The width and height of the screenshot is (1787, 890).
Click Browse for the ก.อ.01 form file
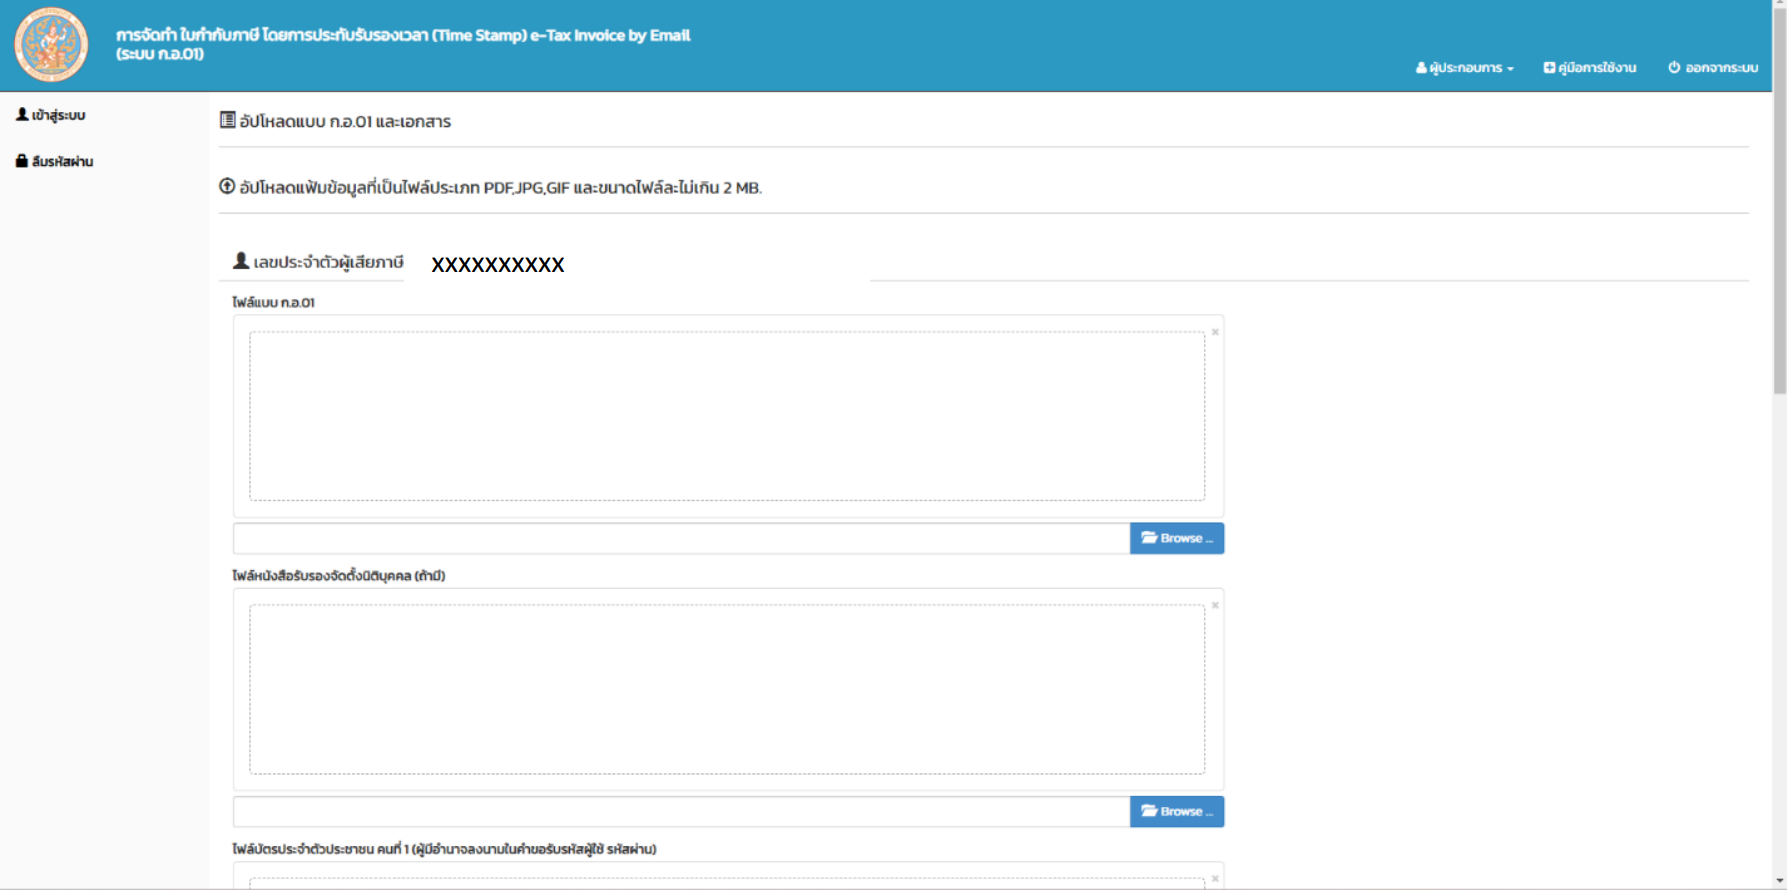tap(1176, 538)
